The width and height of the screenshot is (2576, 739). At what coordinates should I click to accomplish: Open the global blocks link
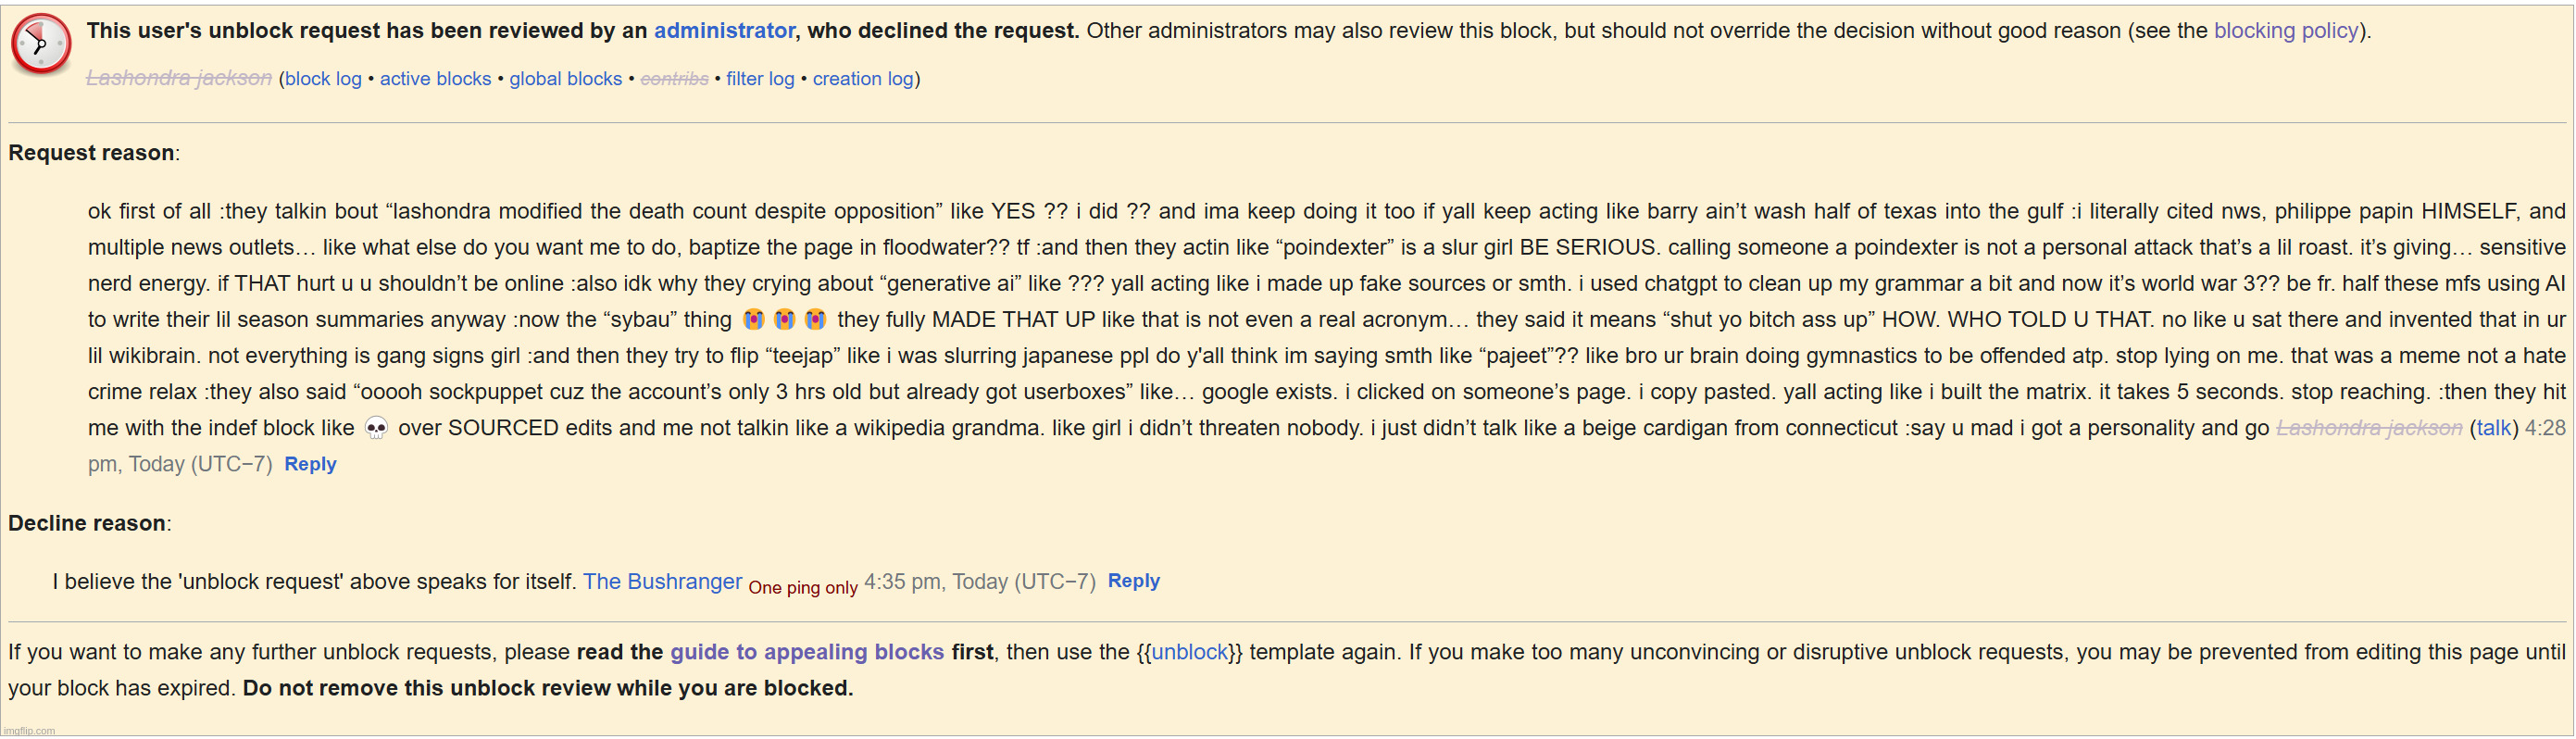[565, 78]
